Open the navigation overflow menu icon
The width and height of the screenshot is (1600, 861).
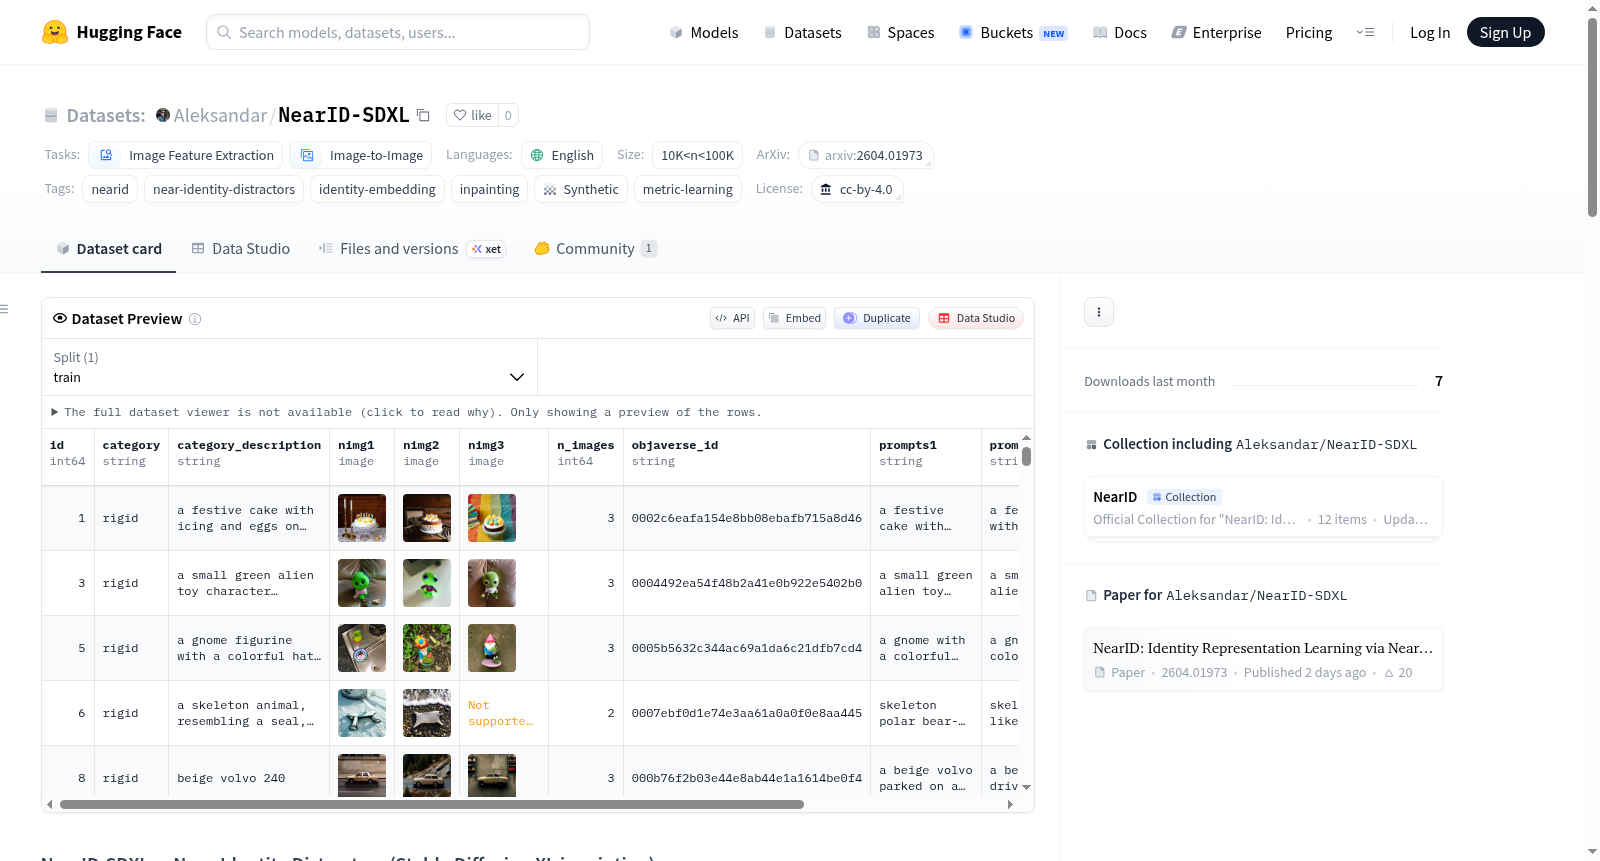click(x=1365, y=32)
